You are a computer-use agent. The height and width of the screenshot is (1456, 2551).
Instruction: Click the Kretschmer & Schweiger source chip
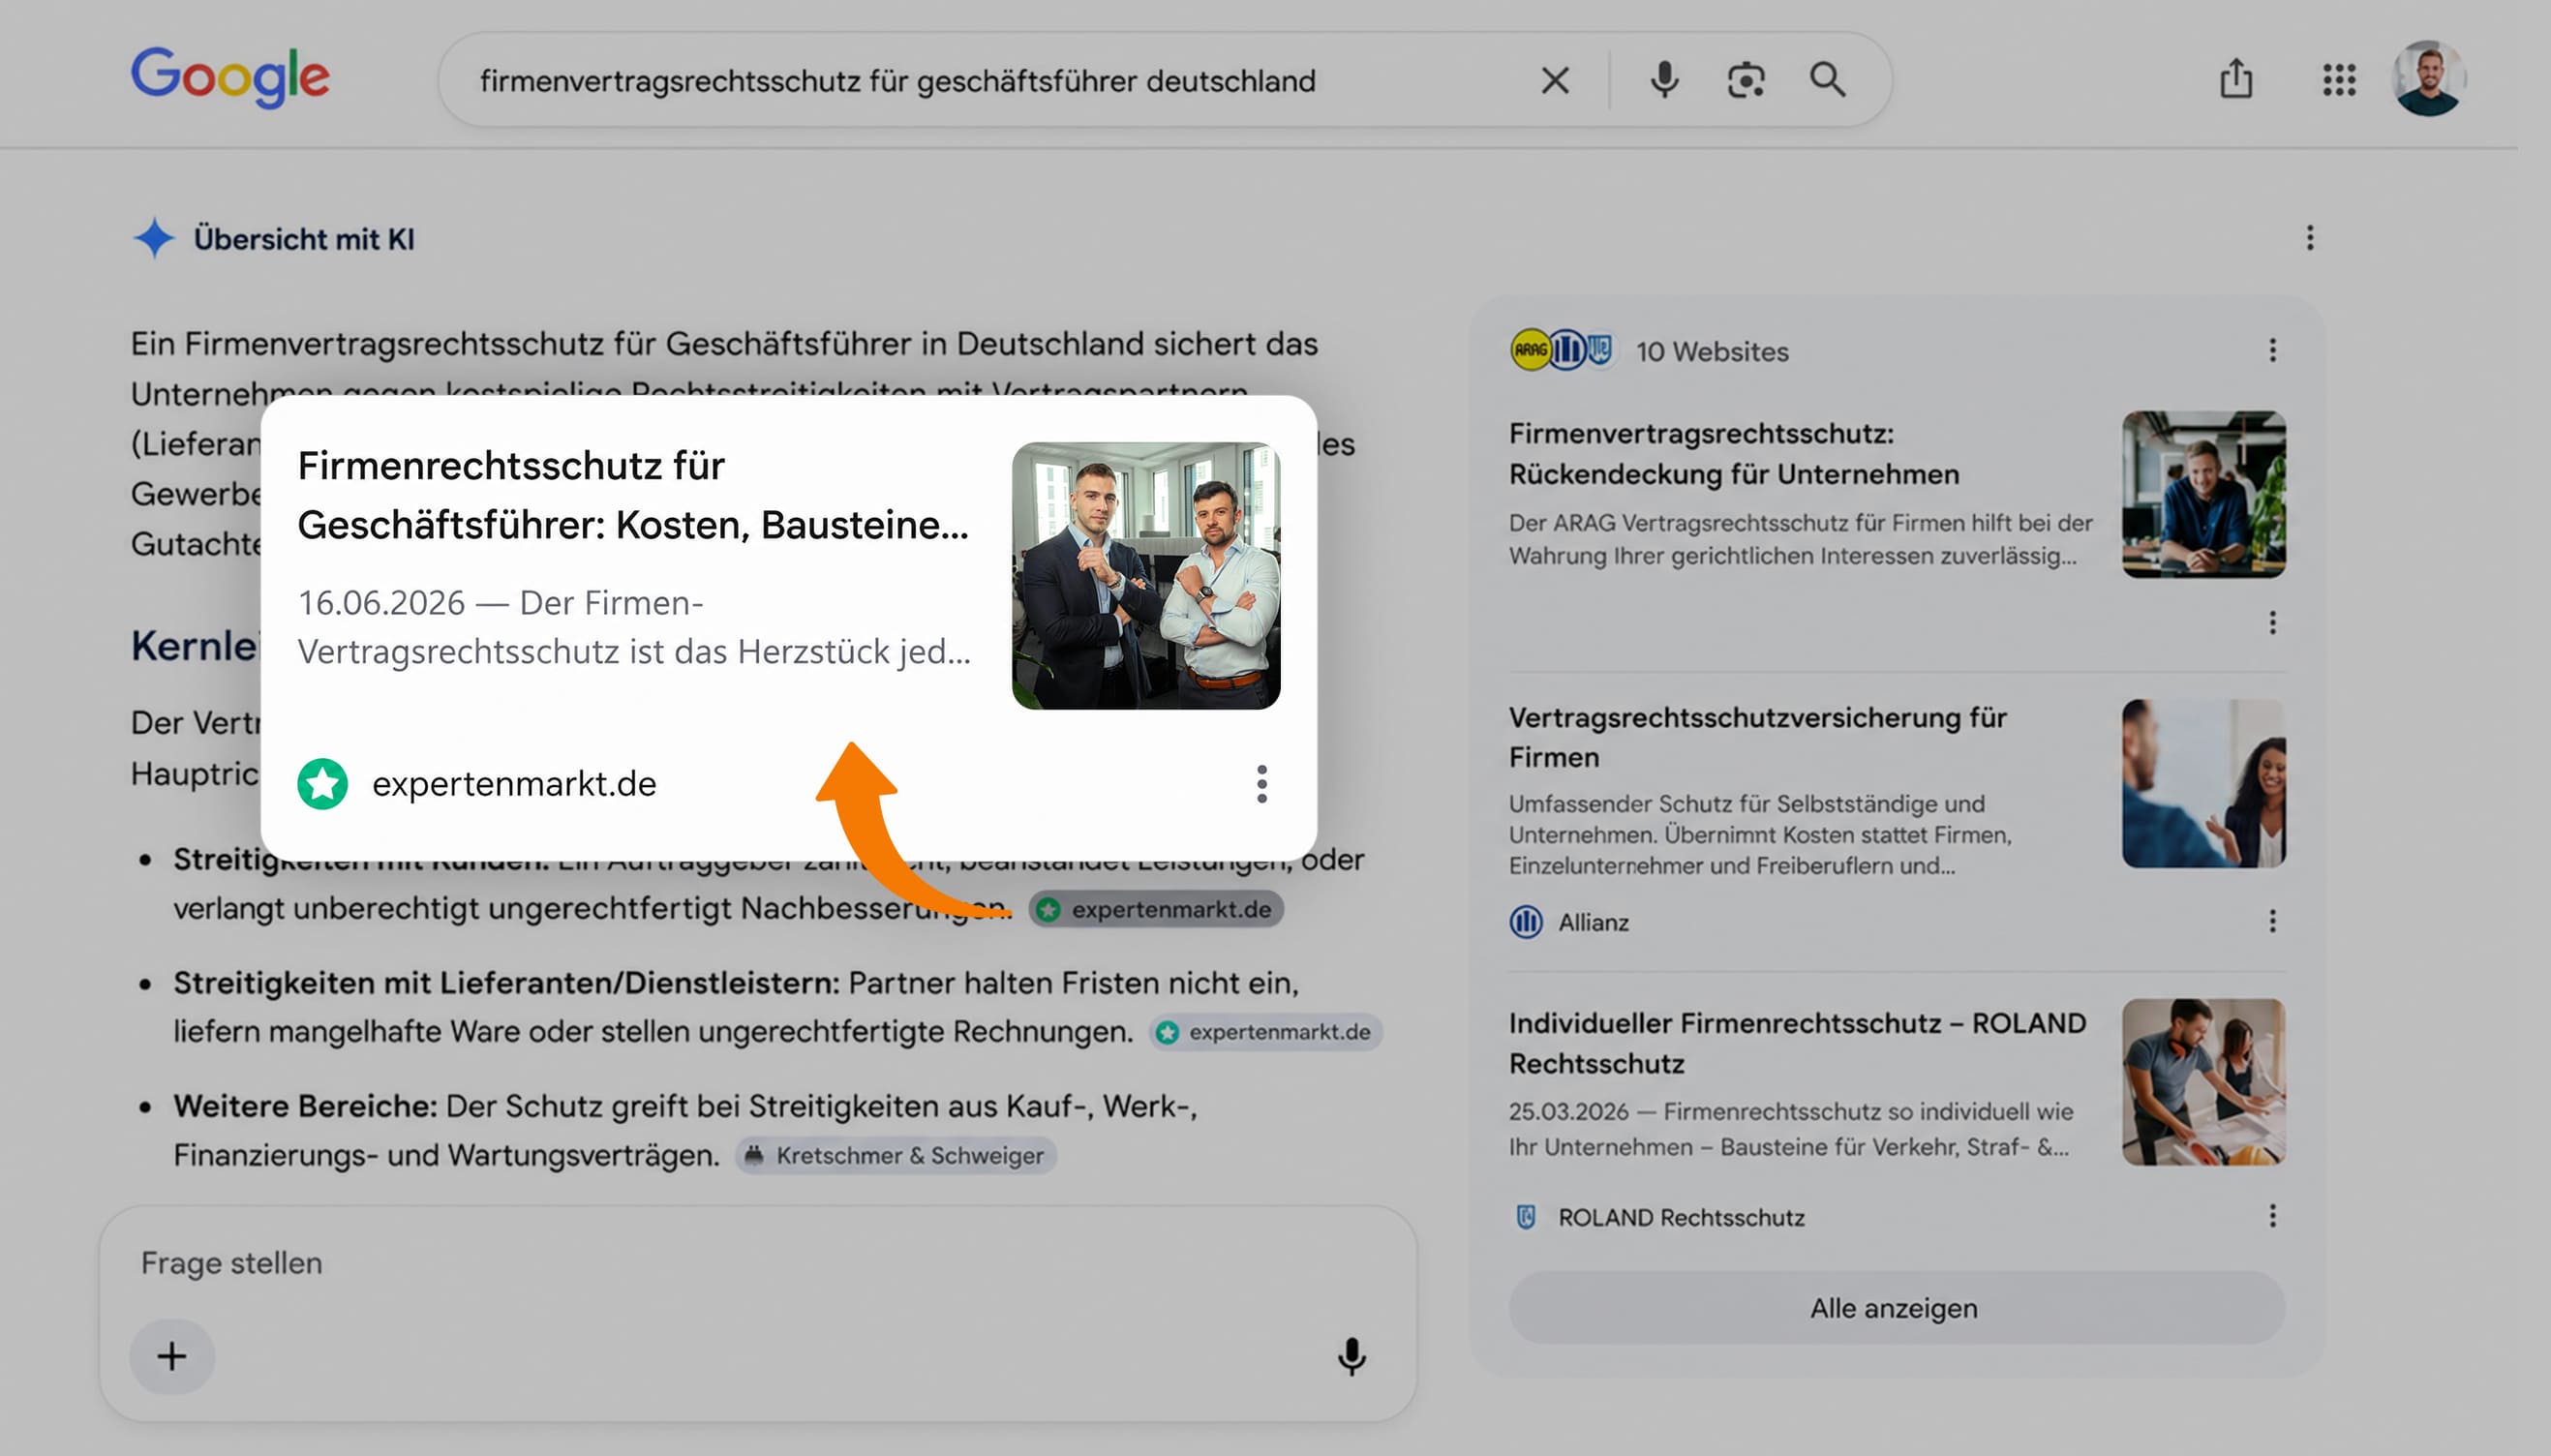[896, 1155]
